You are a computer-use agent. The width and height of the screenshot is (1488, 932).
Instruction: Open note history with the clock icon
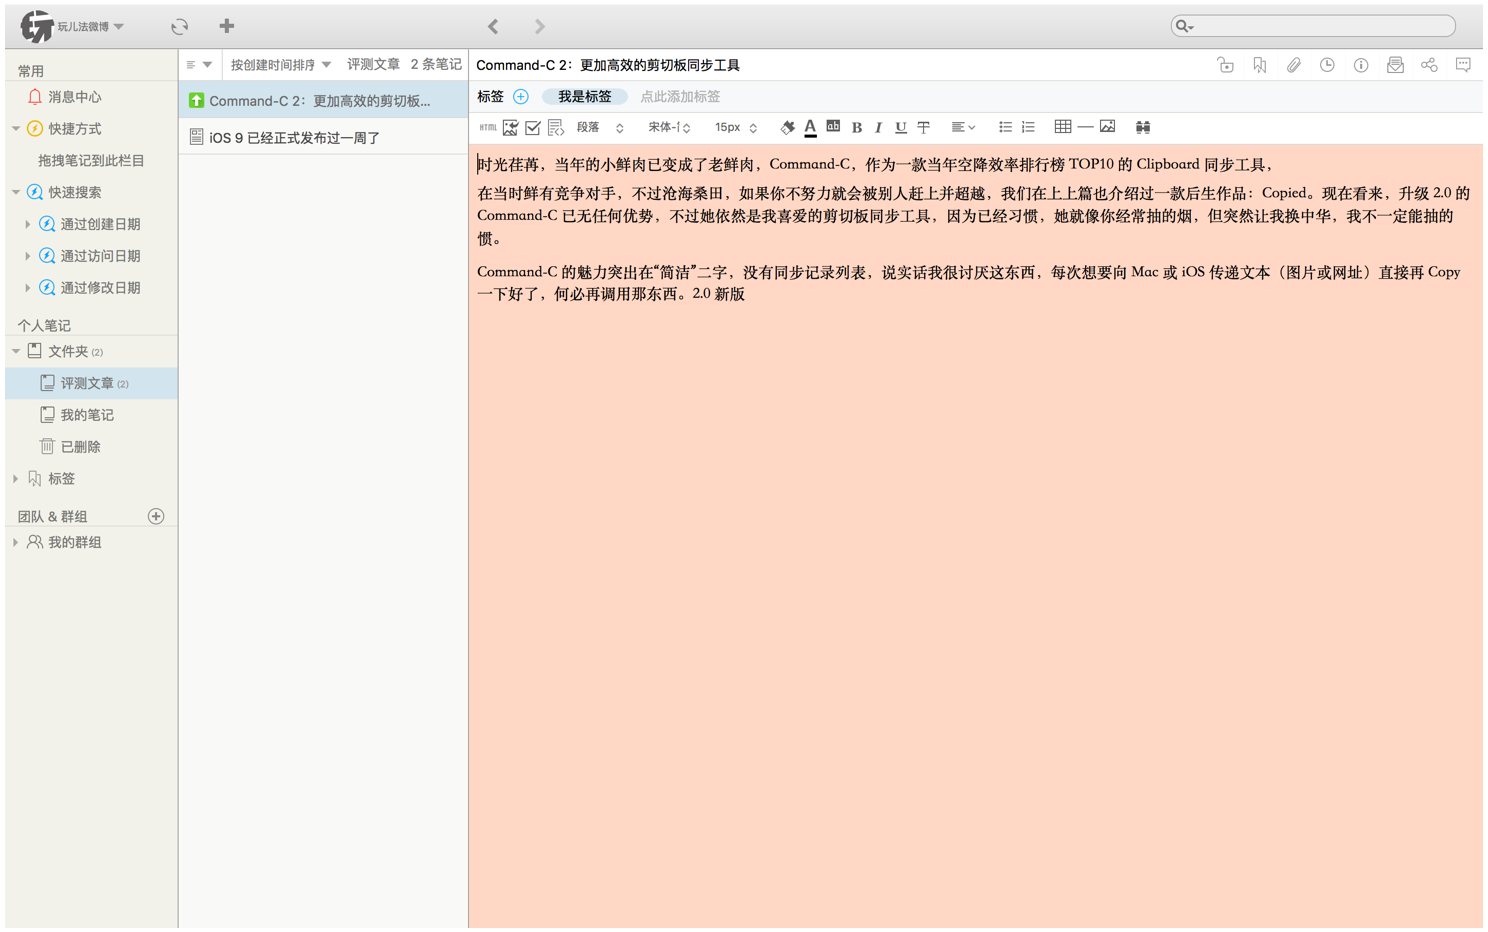pyautogui.click(x=1327, y=65)
